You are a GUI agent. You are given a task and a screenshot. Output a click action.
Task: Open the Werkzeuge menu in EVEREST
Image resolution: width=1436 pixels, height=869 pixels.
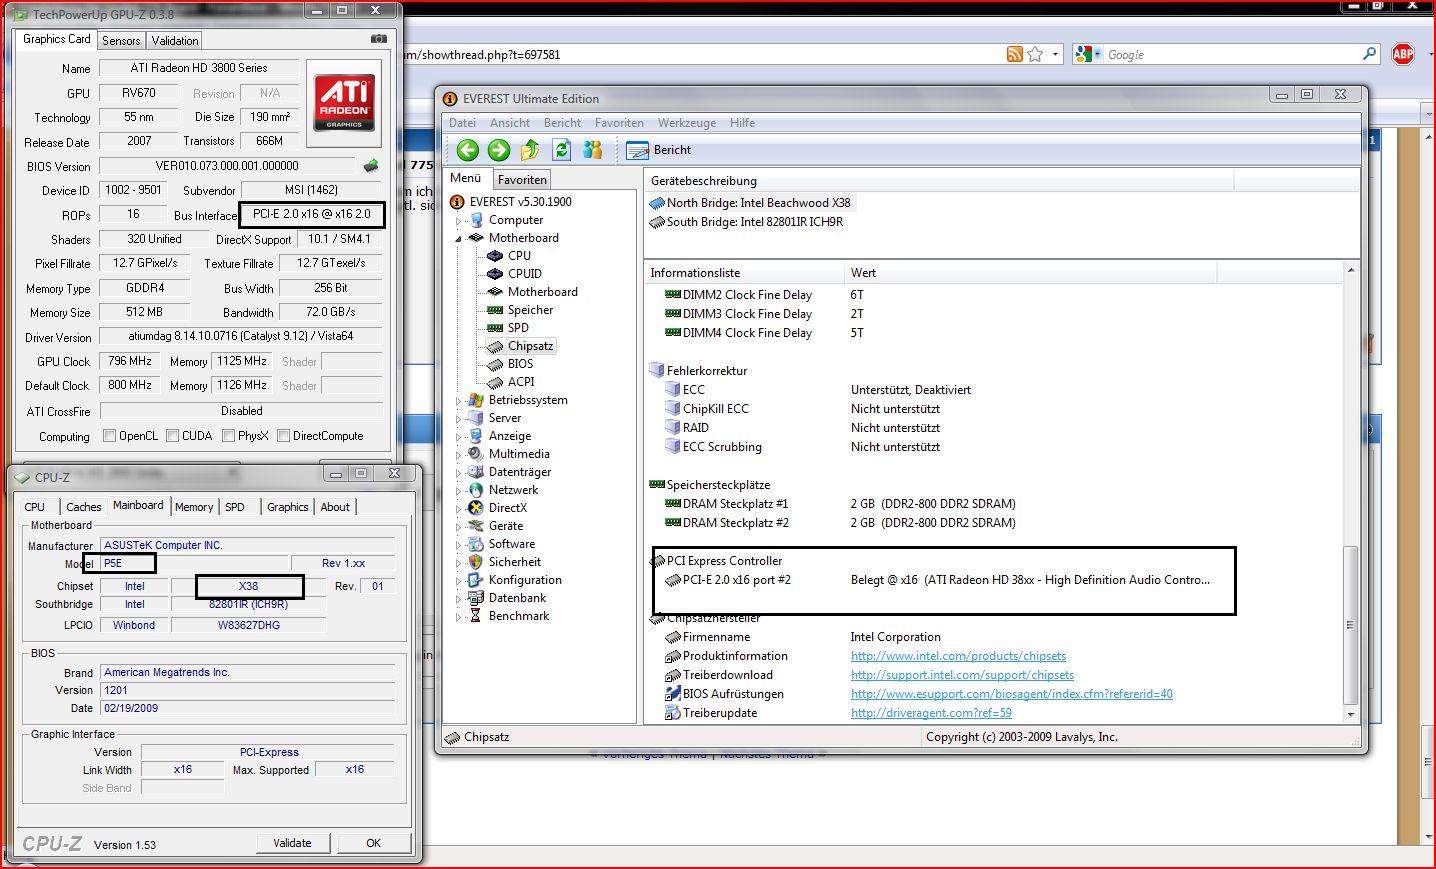pos(687,123)
